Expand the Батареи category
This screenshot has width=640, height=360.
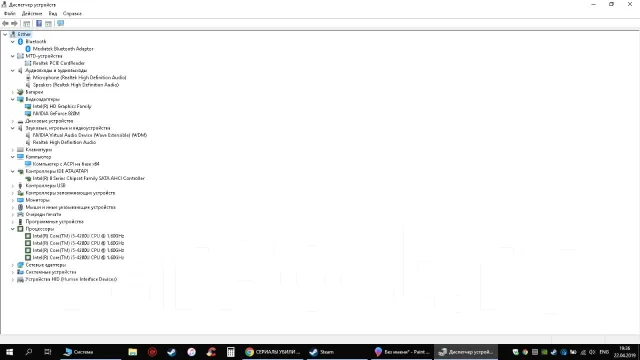click(x=13, y=92)
